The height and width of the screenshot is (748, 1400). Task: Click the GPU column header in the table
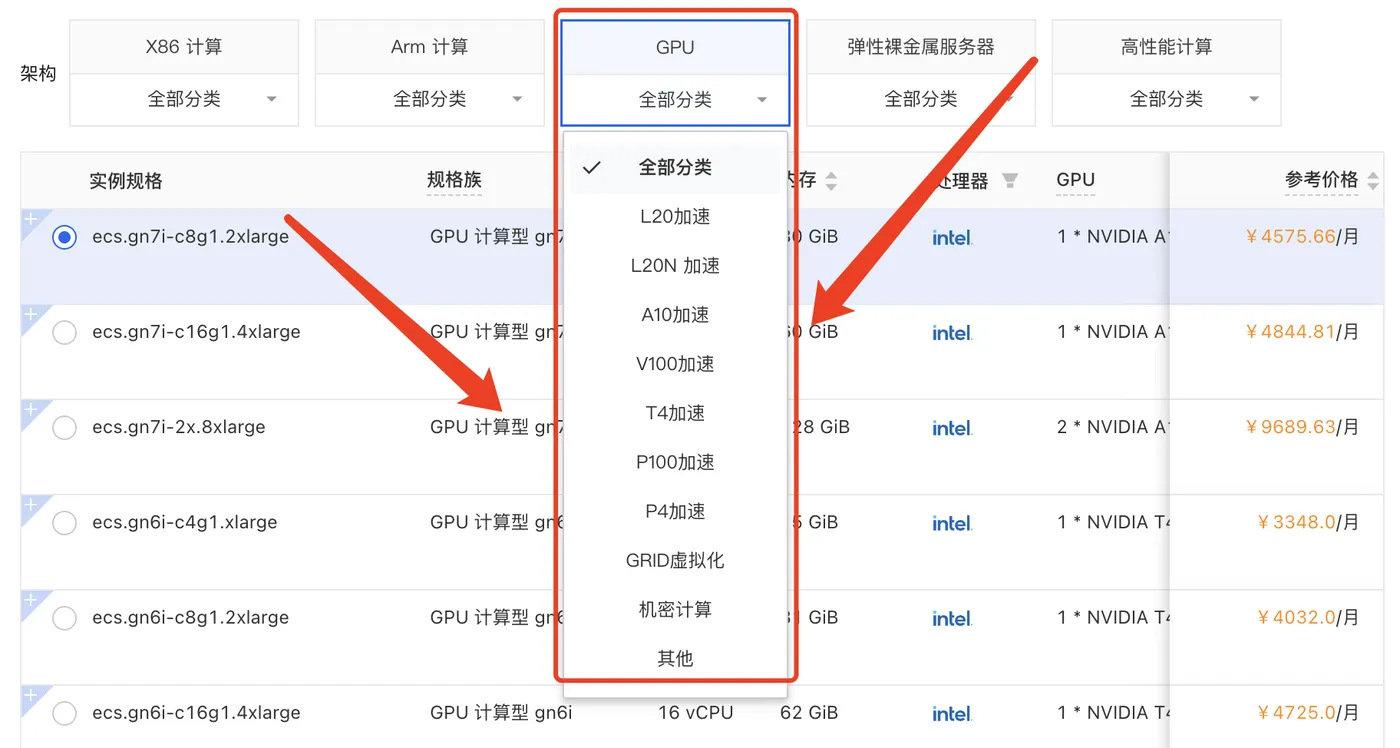click(x=1076, y=180)
